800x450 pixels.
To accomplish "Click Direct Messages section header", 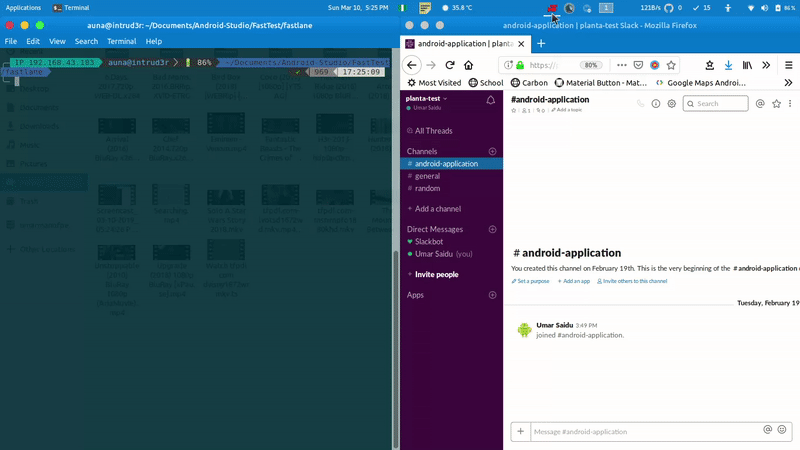I will point(435,229).
